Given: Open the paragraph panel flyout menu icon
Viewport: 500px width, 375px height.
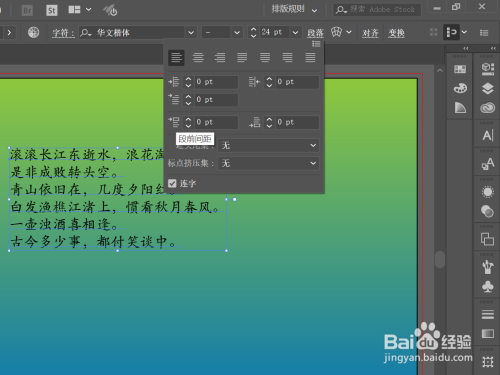Looking at the screenshot, I should click(x=316, y=44).
